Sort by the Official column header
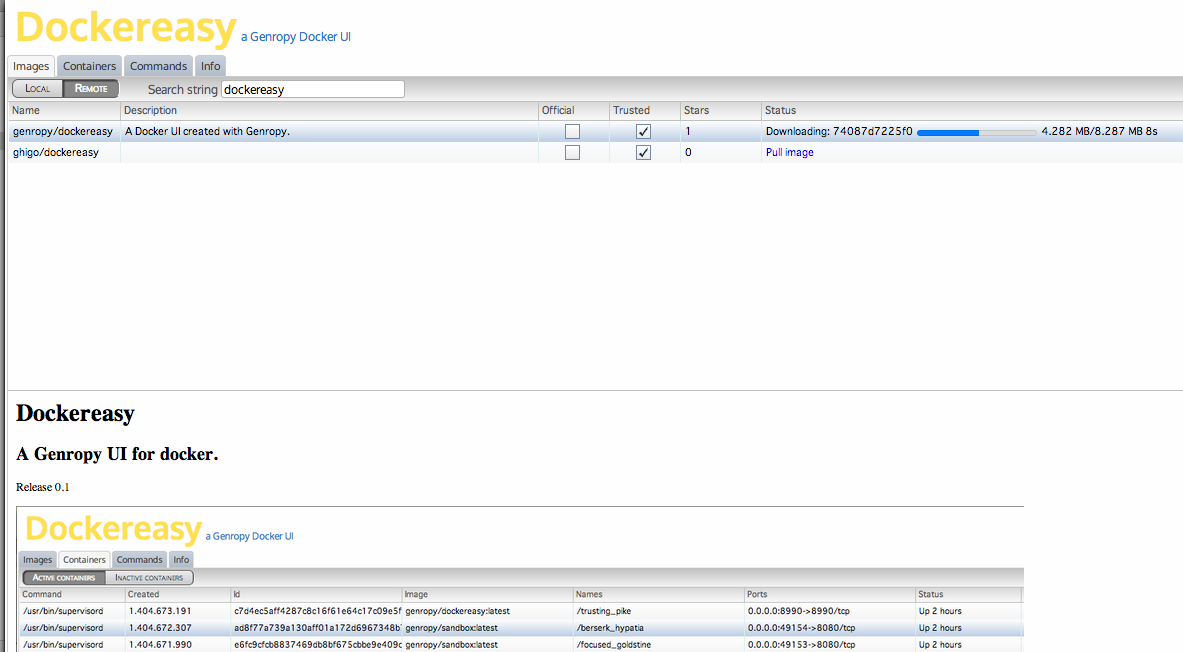The height and width of the screenshot is (652, 1183). click(x=573, y=110)
